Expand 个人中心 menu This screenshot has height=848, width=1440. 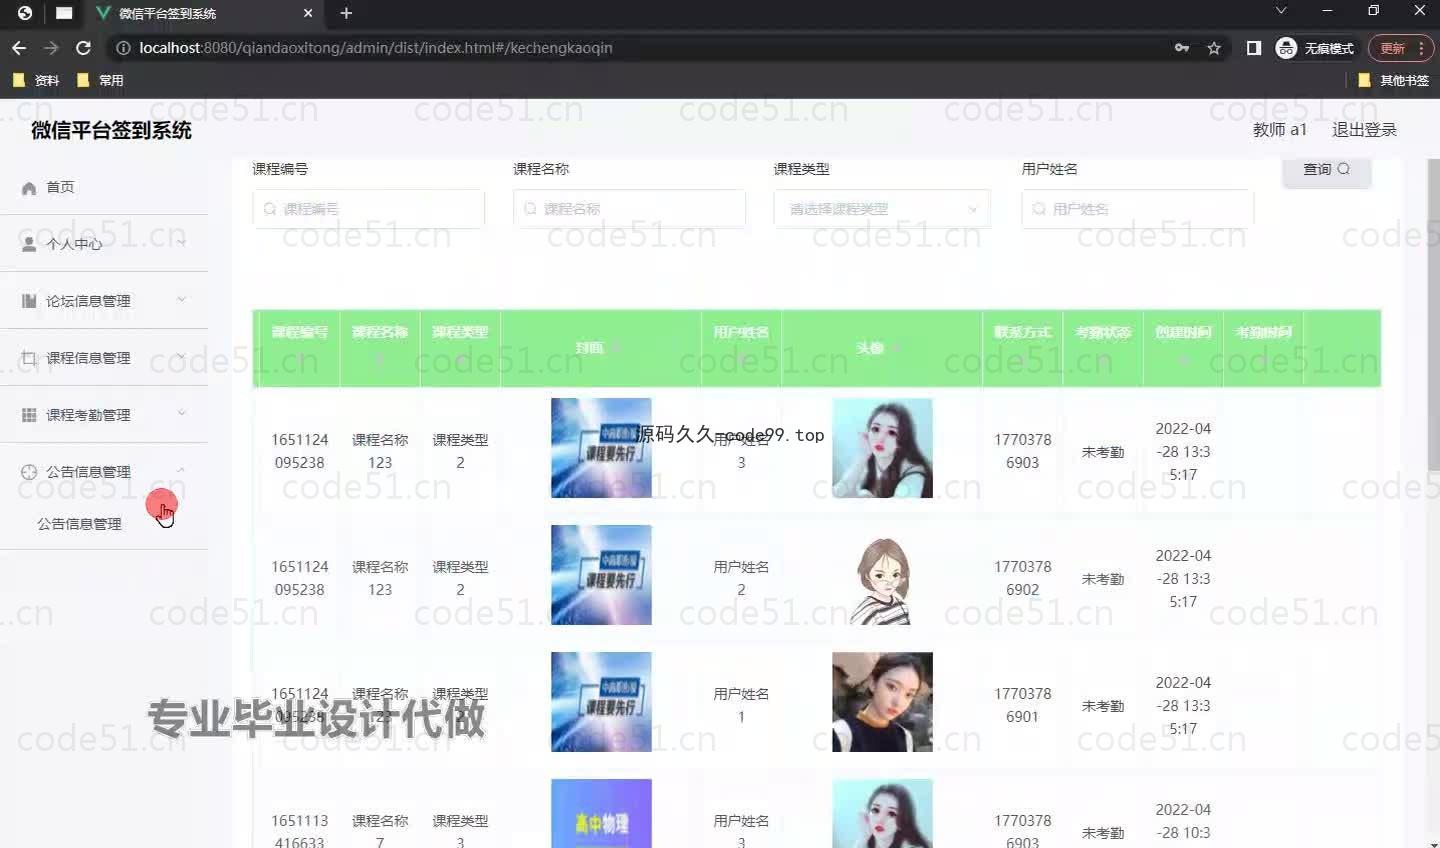pyautogui.click(x=104, y=243)
